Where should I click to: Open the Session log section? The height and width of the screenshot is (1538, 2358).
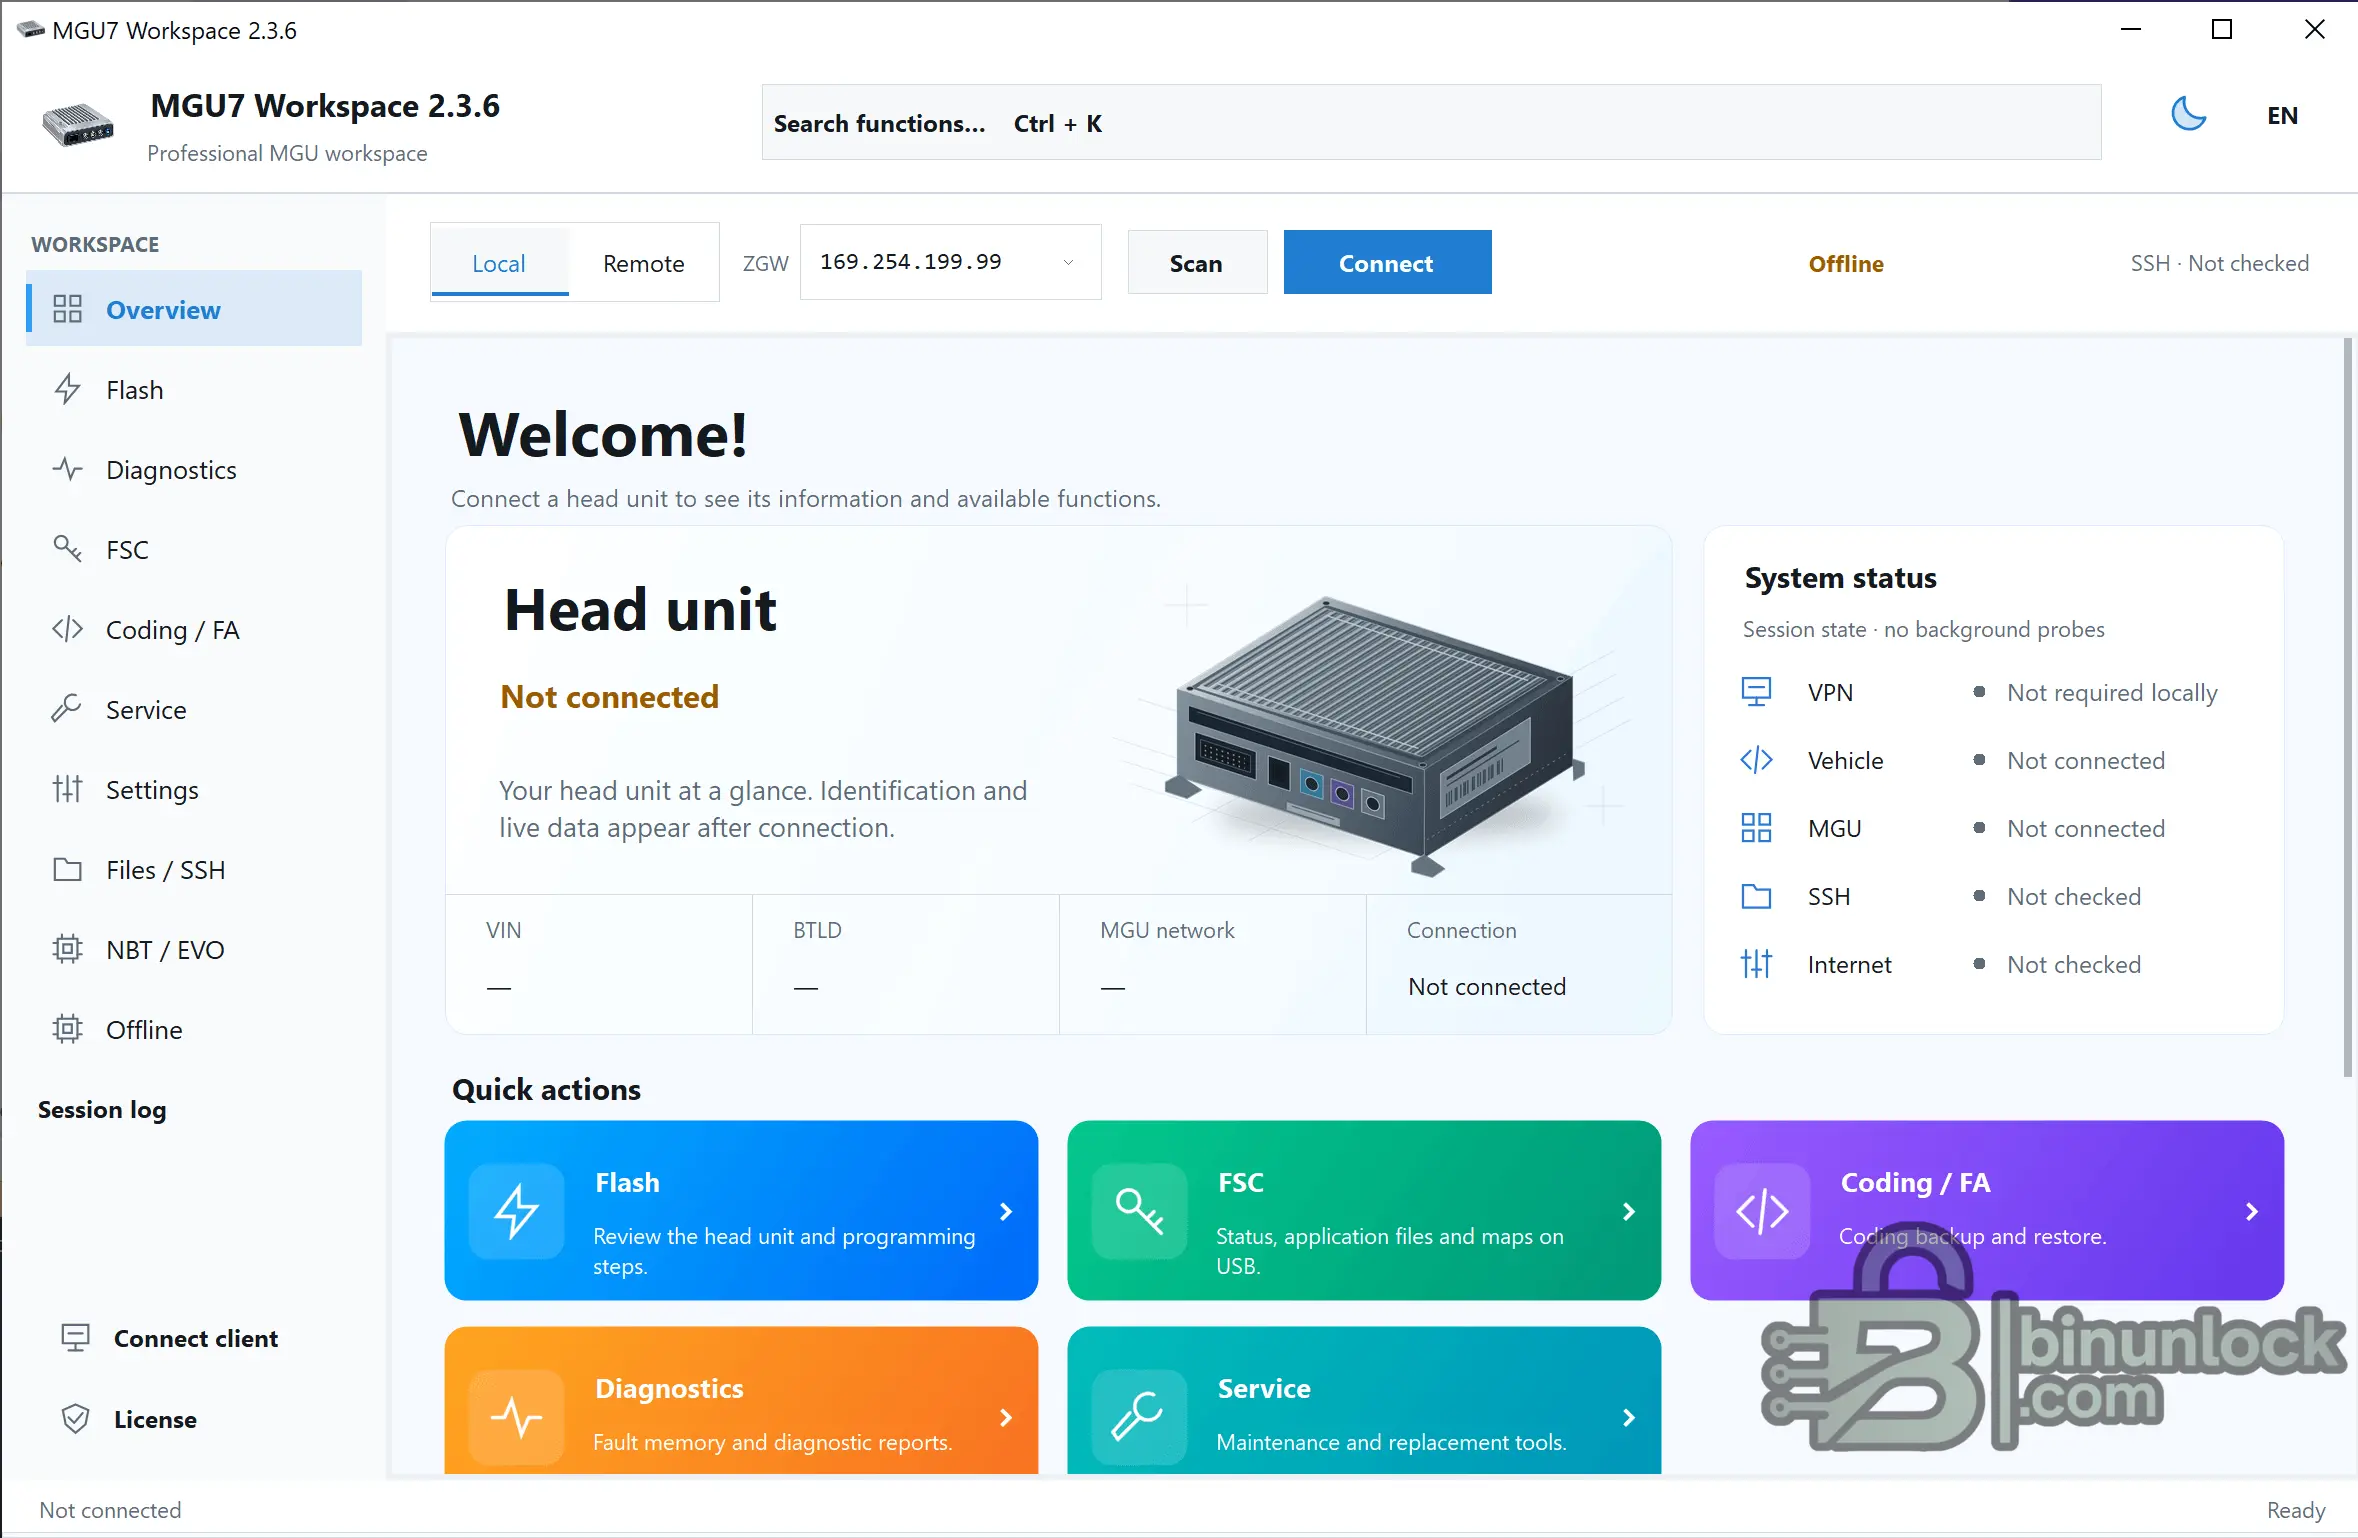tap(102, 1110)
